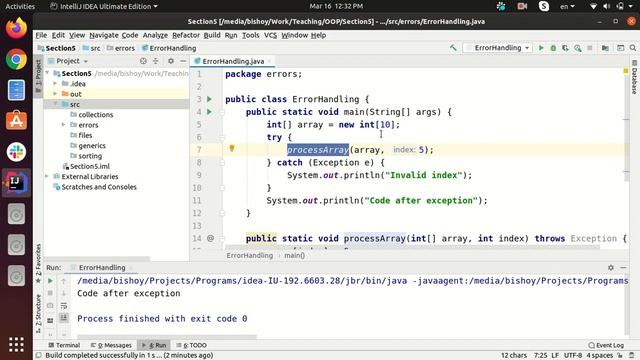Viewport: 640px width, 360px height.
Task: Collapse all icon in Project panel
Action: coord(156,61)
